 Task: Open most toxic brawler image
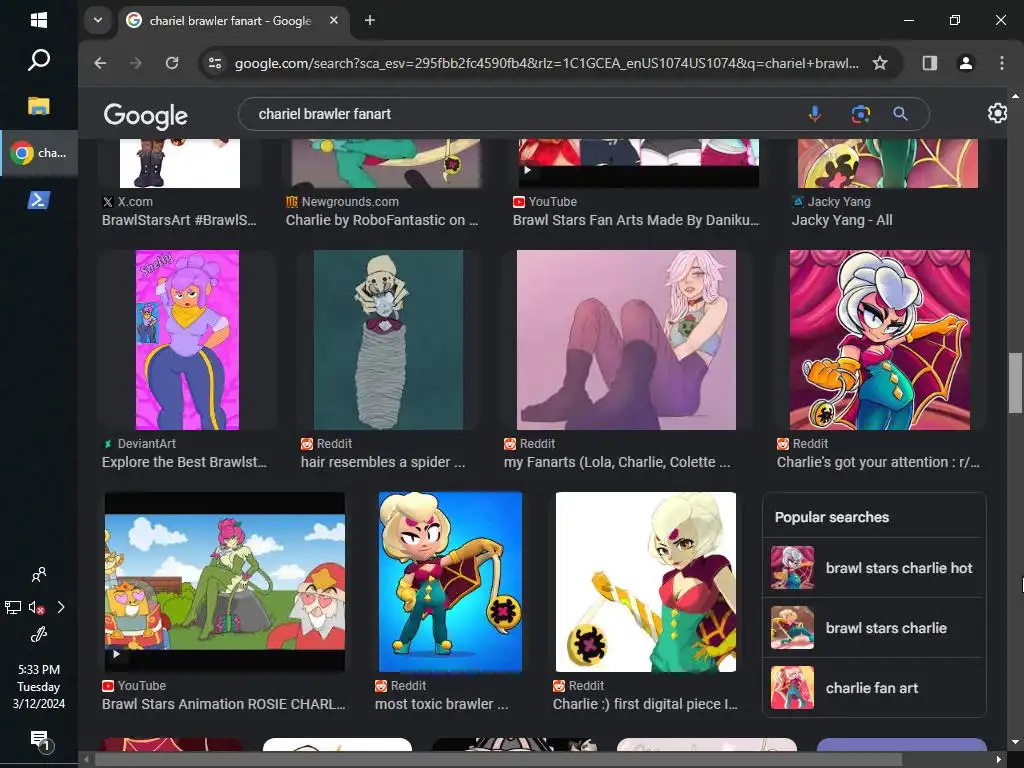[x=451, y=581]
